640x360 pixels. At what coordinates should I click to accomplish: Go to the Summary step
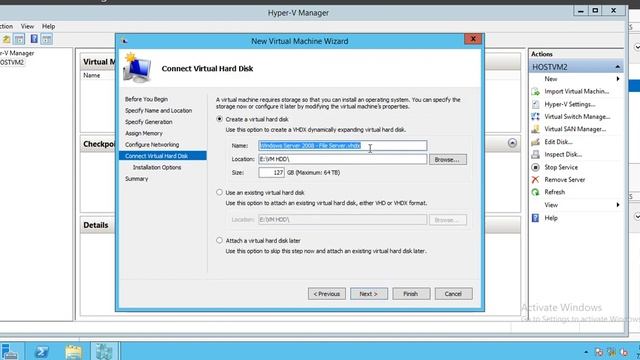coord(136,179)
